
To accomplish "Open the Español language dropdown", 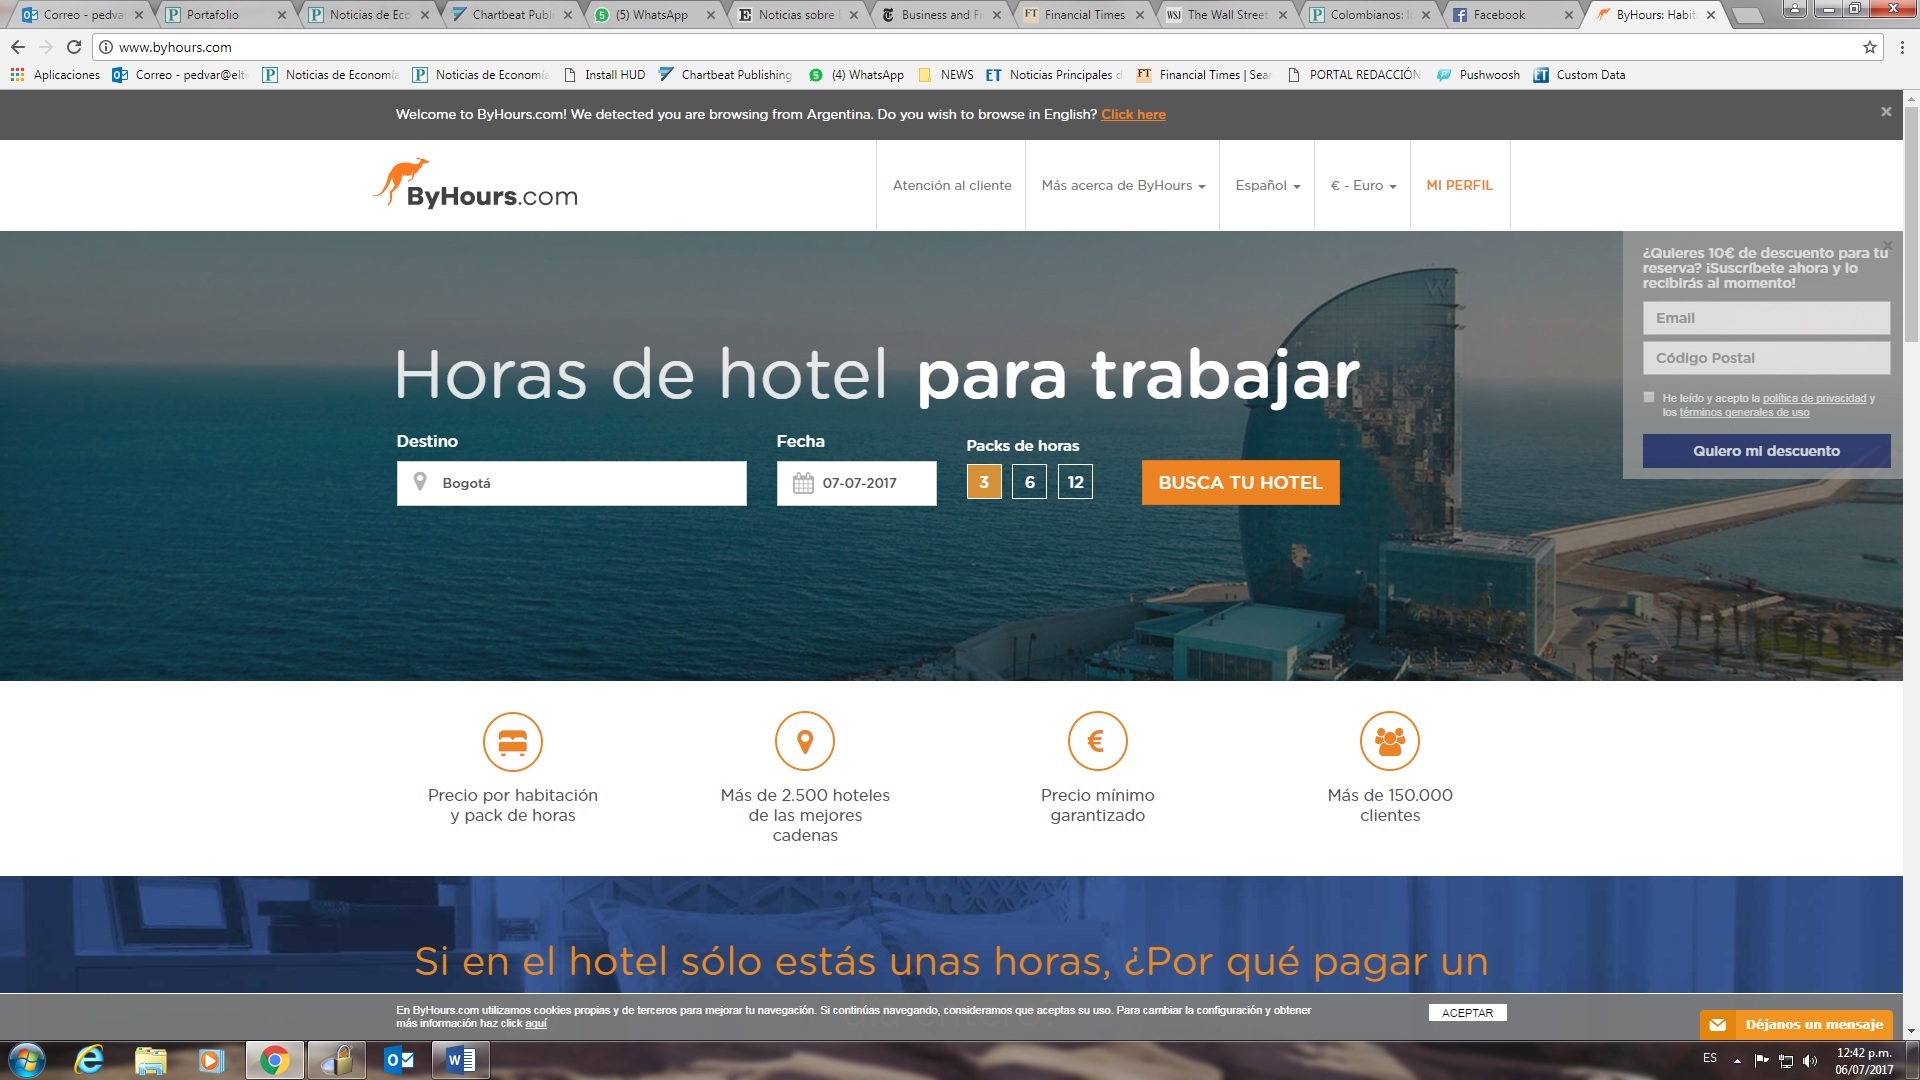I will tap(1267, 185).
